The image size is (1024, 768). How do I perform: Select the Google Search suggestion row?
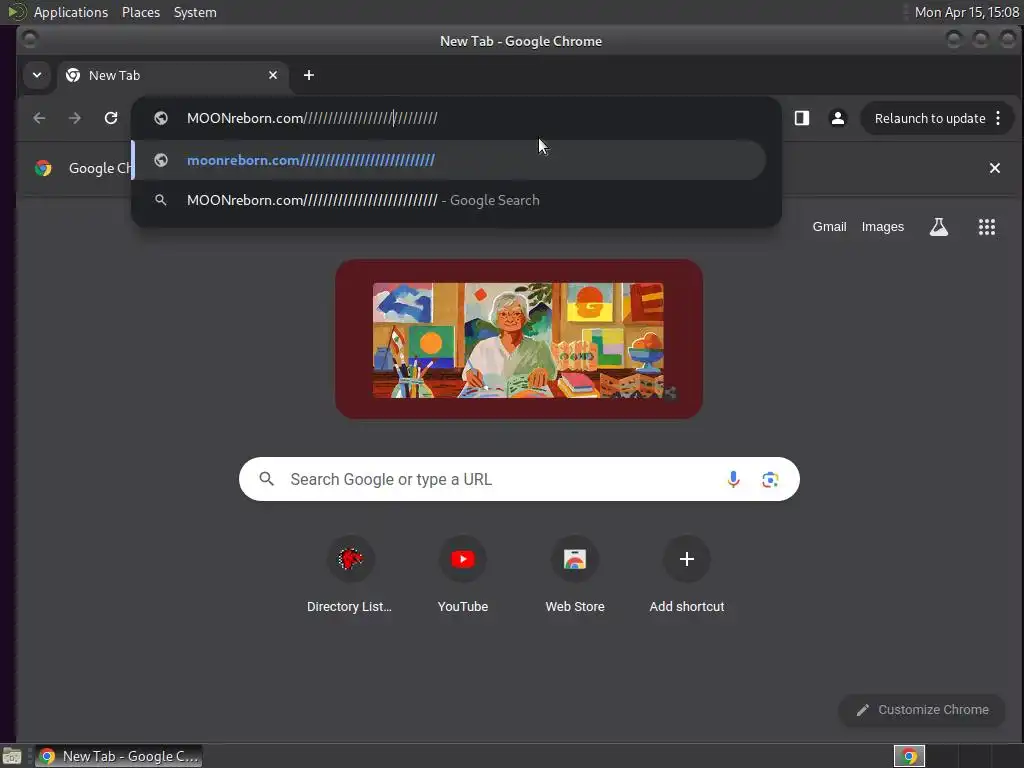coord(449,200)
